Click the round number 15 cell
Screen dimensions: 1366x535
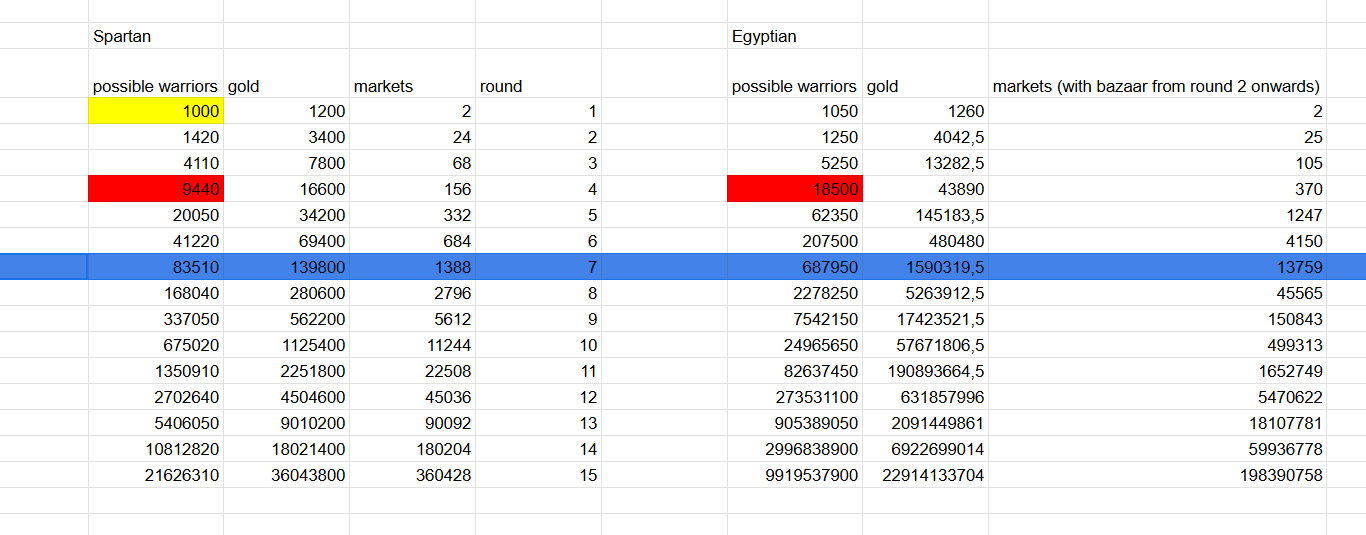tap(538, 475)
